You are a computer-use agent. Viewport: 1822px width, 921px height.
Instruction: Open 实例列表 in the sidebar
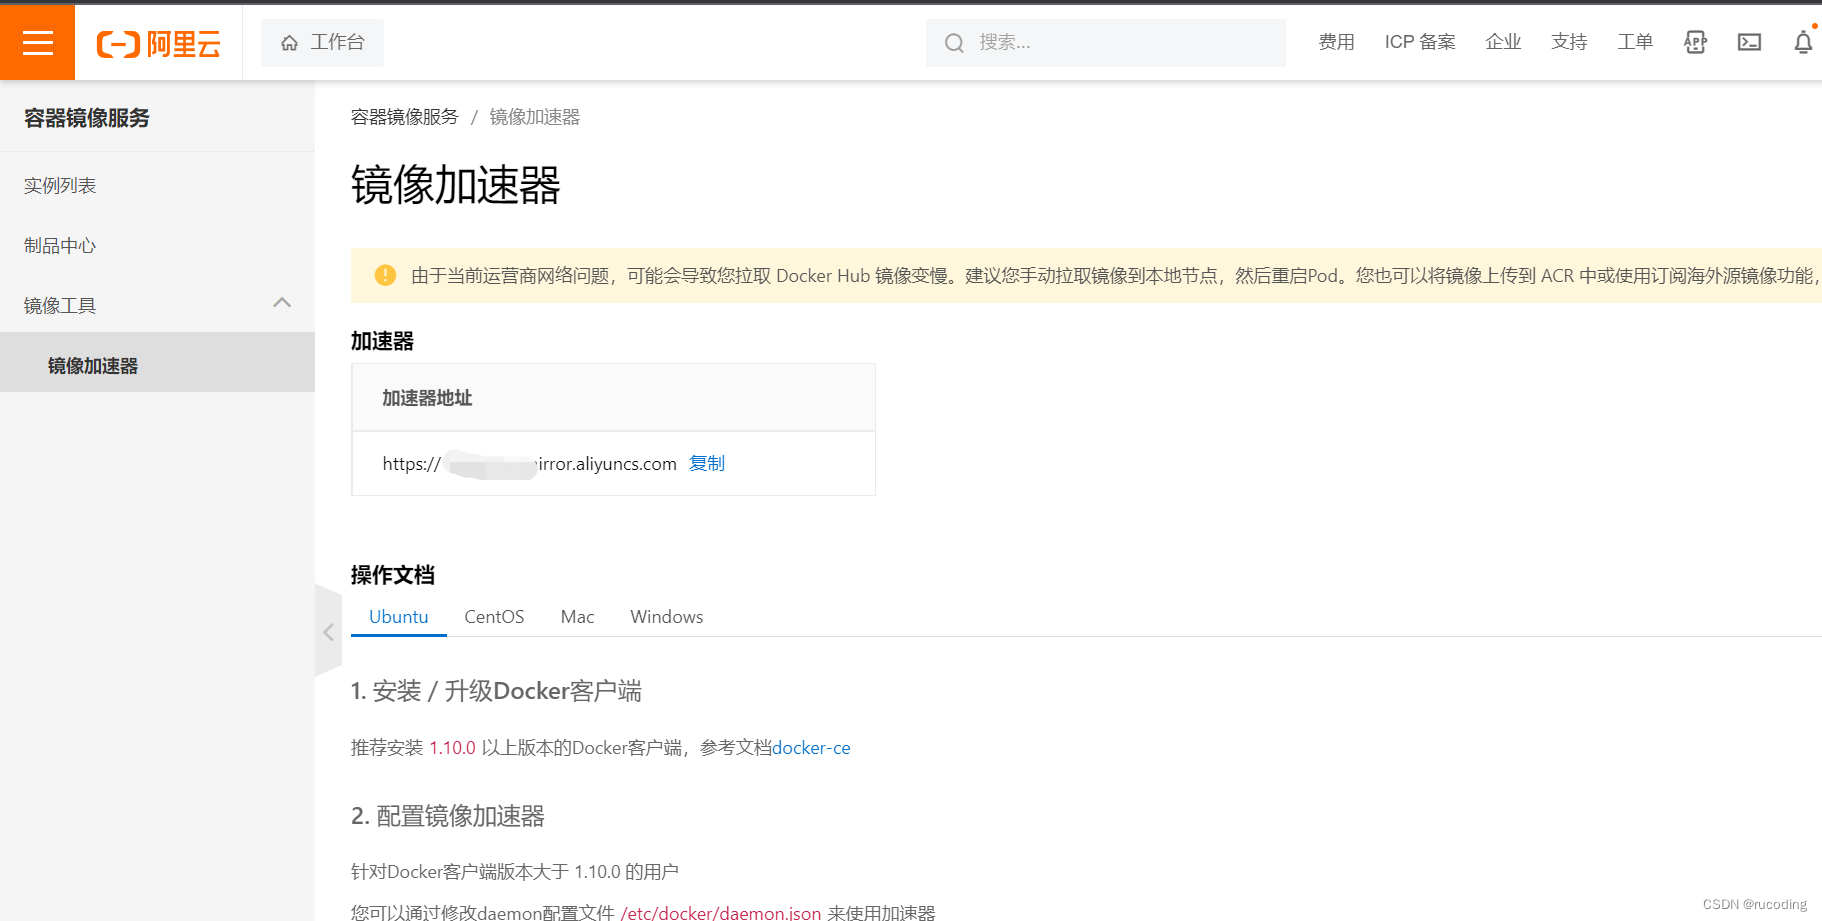tap(59, 184)
